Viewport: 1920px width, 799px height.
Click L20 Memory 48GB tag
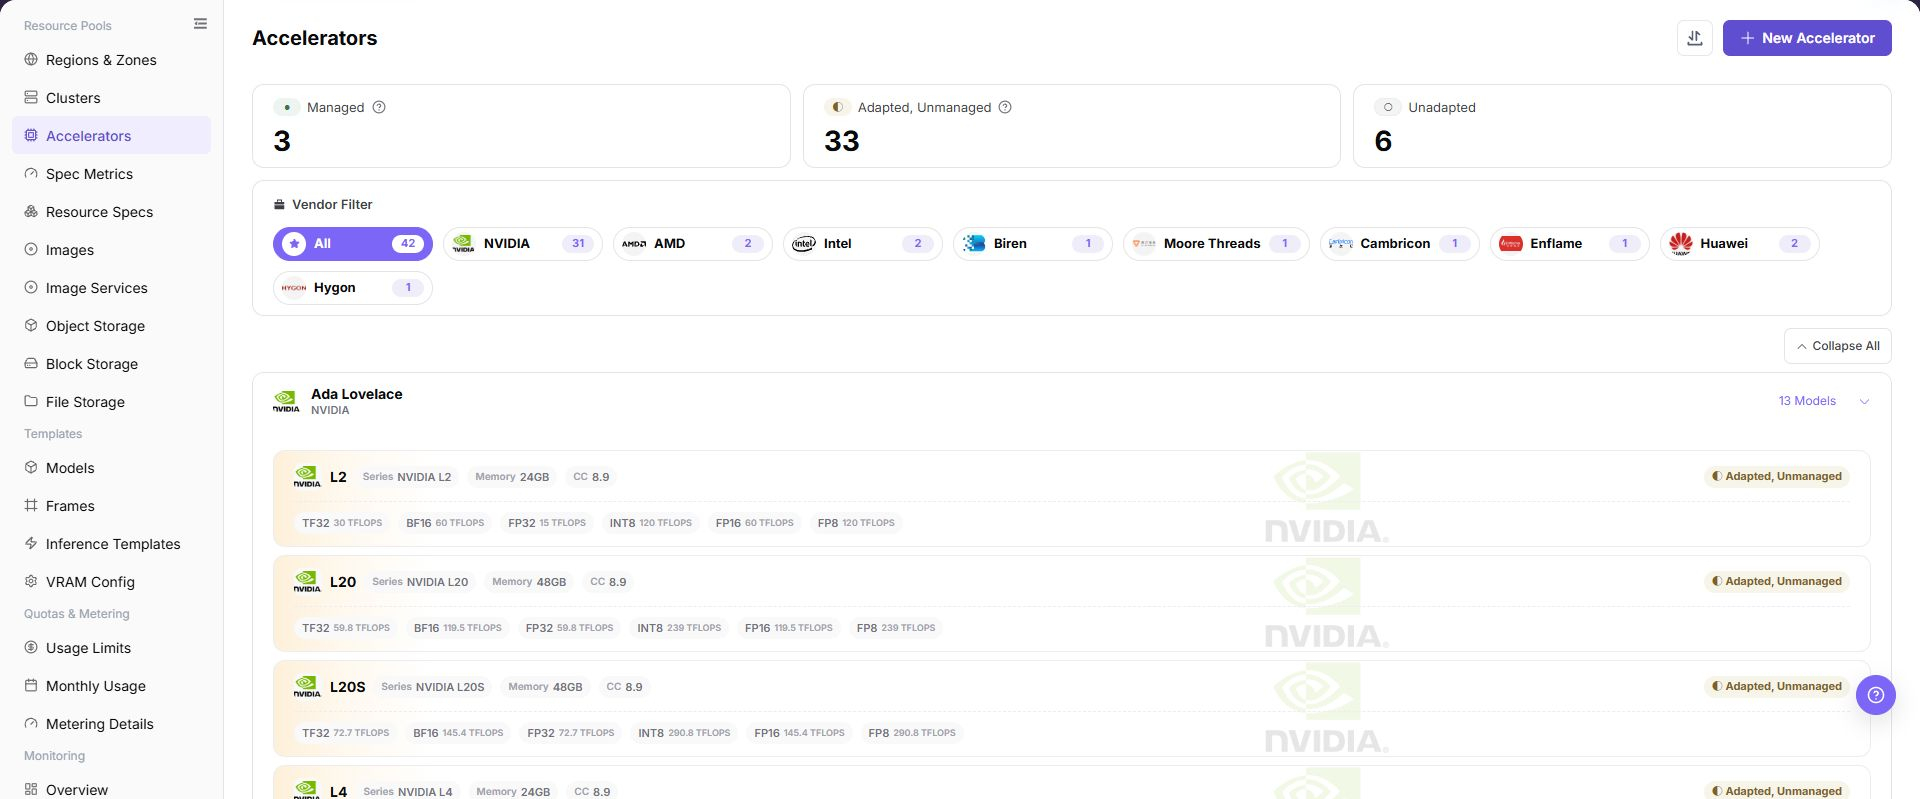529,582
